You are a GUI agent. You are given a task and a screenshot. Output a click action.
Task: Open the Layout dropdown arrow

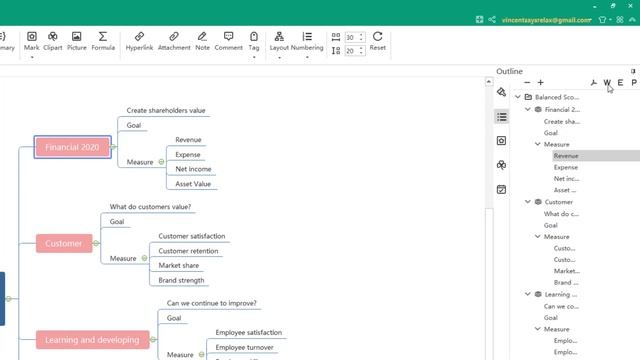280,58
